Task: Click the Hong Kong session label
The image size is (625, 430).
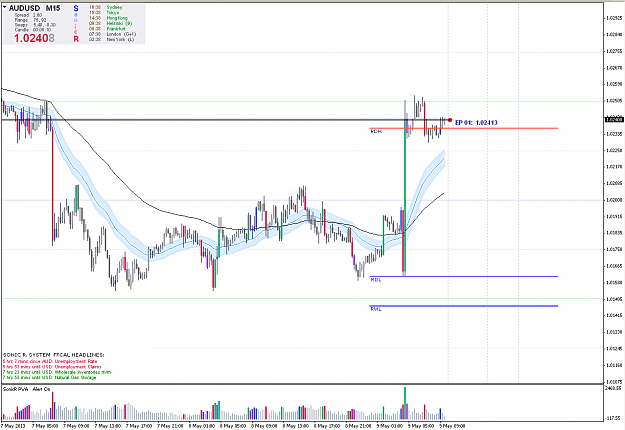Action: pyautogui.click(x=117, y=18)
